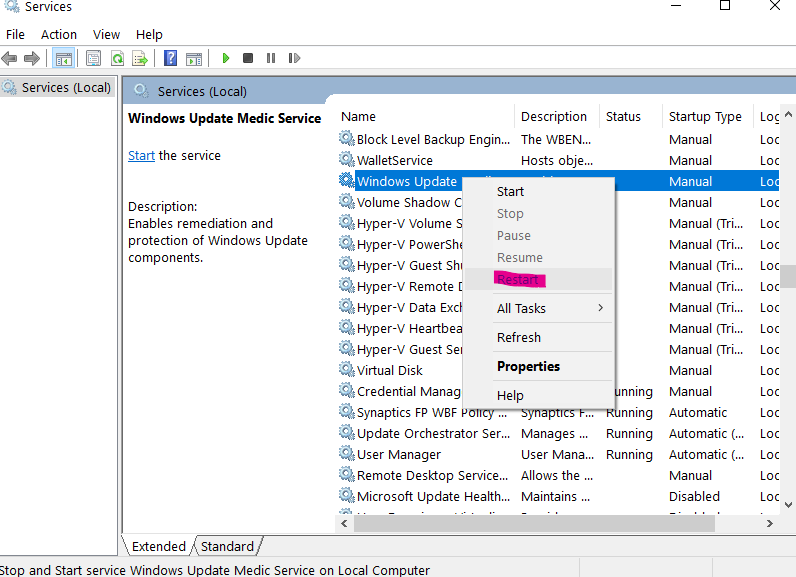Choose Refresh in the context menu
This screenshot has height=577, width=796.
[x=539, y=337]
